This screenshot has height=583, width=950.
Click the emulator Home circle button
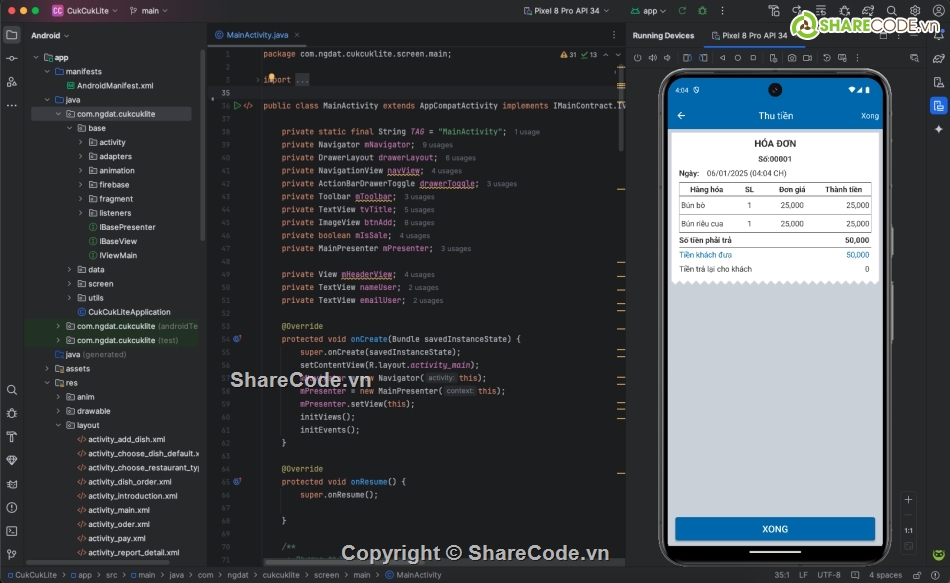[737, 58]
